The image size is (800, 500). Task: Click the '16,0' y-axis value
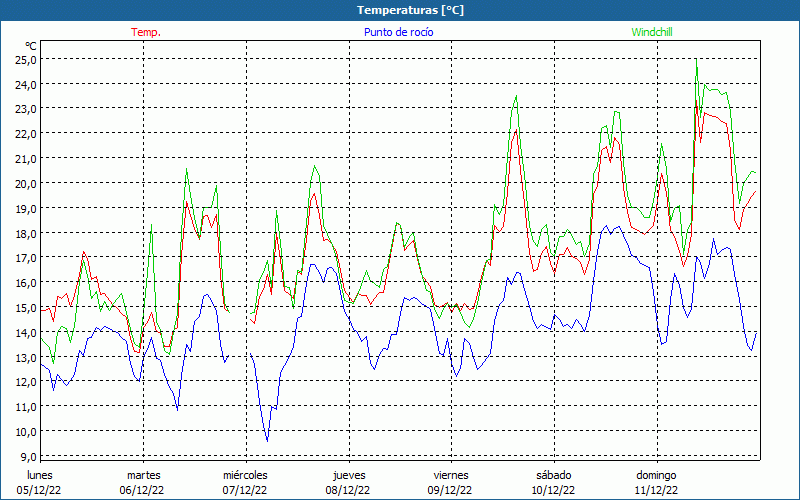click(26, 283)
